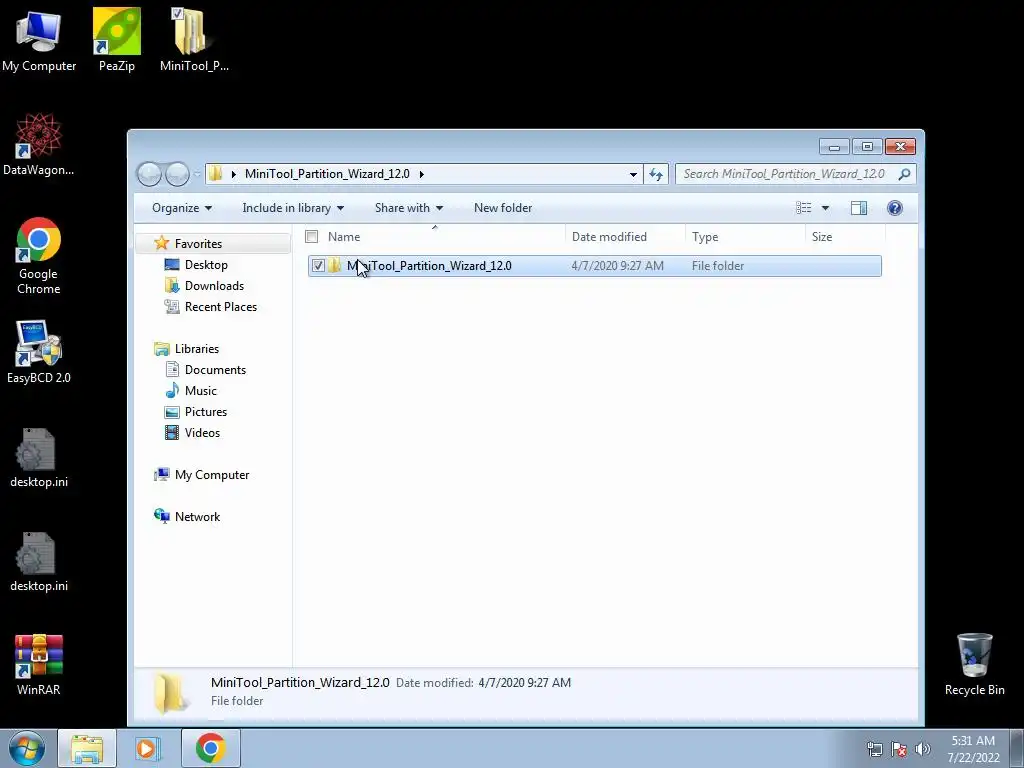Click the large folder thumbnail in details pane
This screenshot has width=1024, height=768.
[x=170, y=692]
